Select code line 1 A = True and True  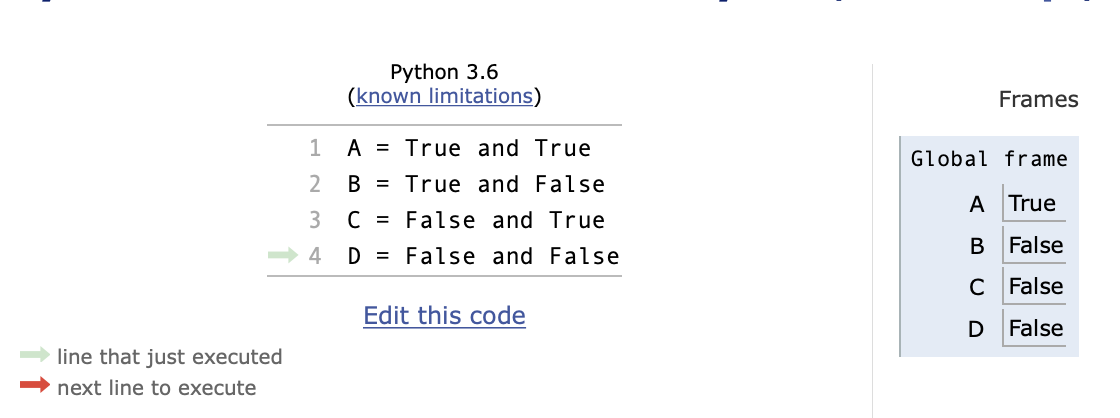pos(469,148)
